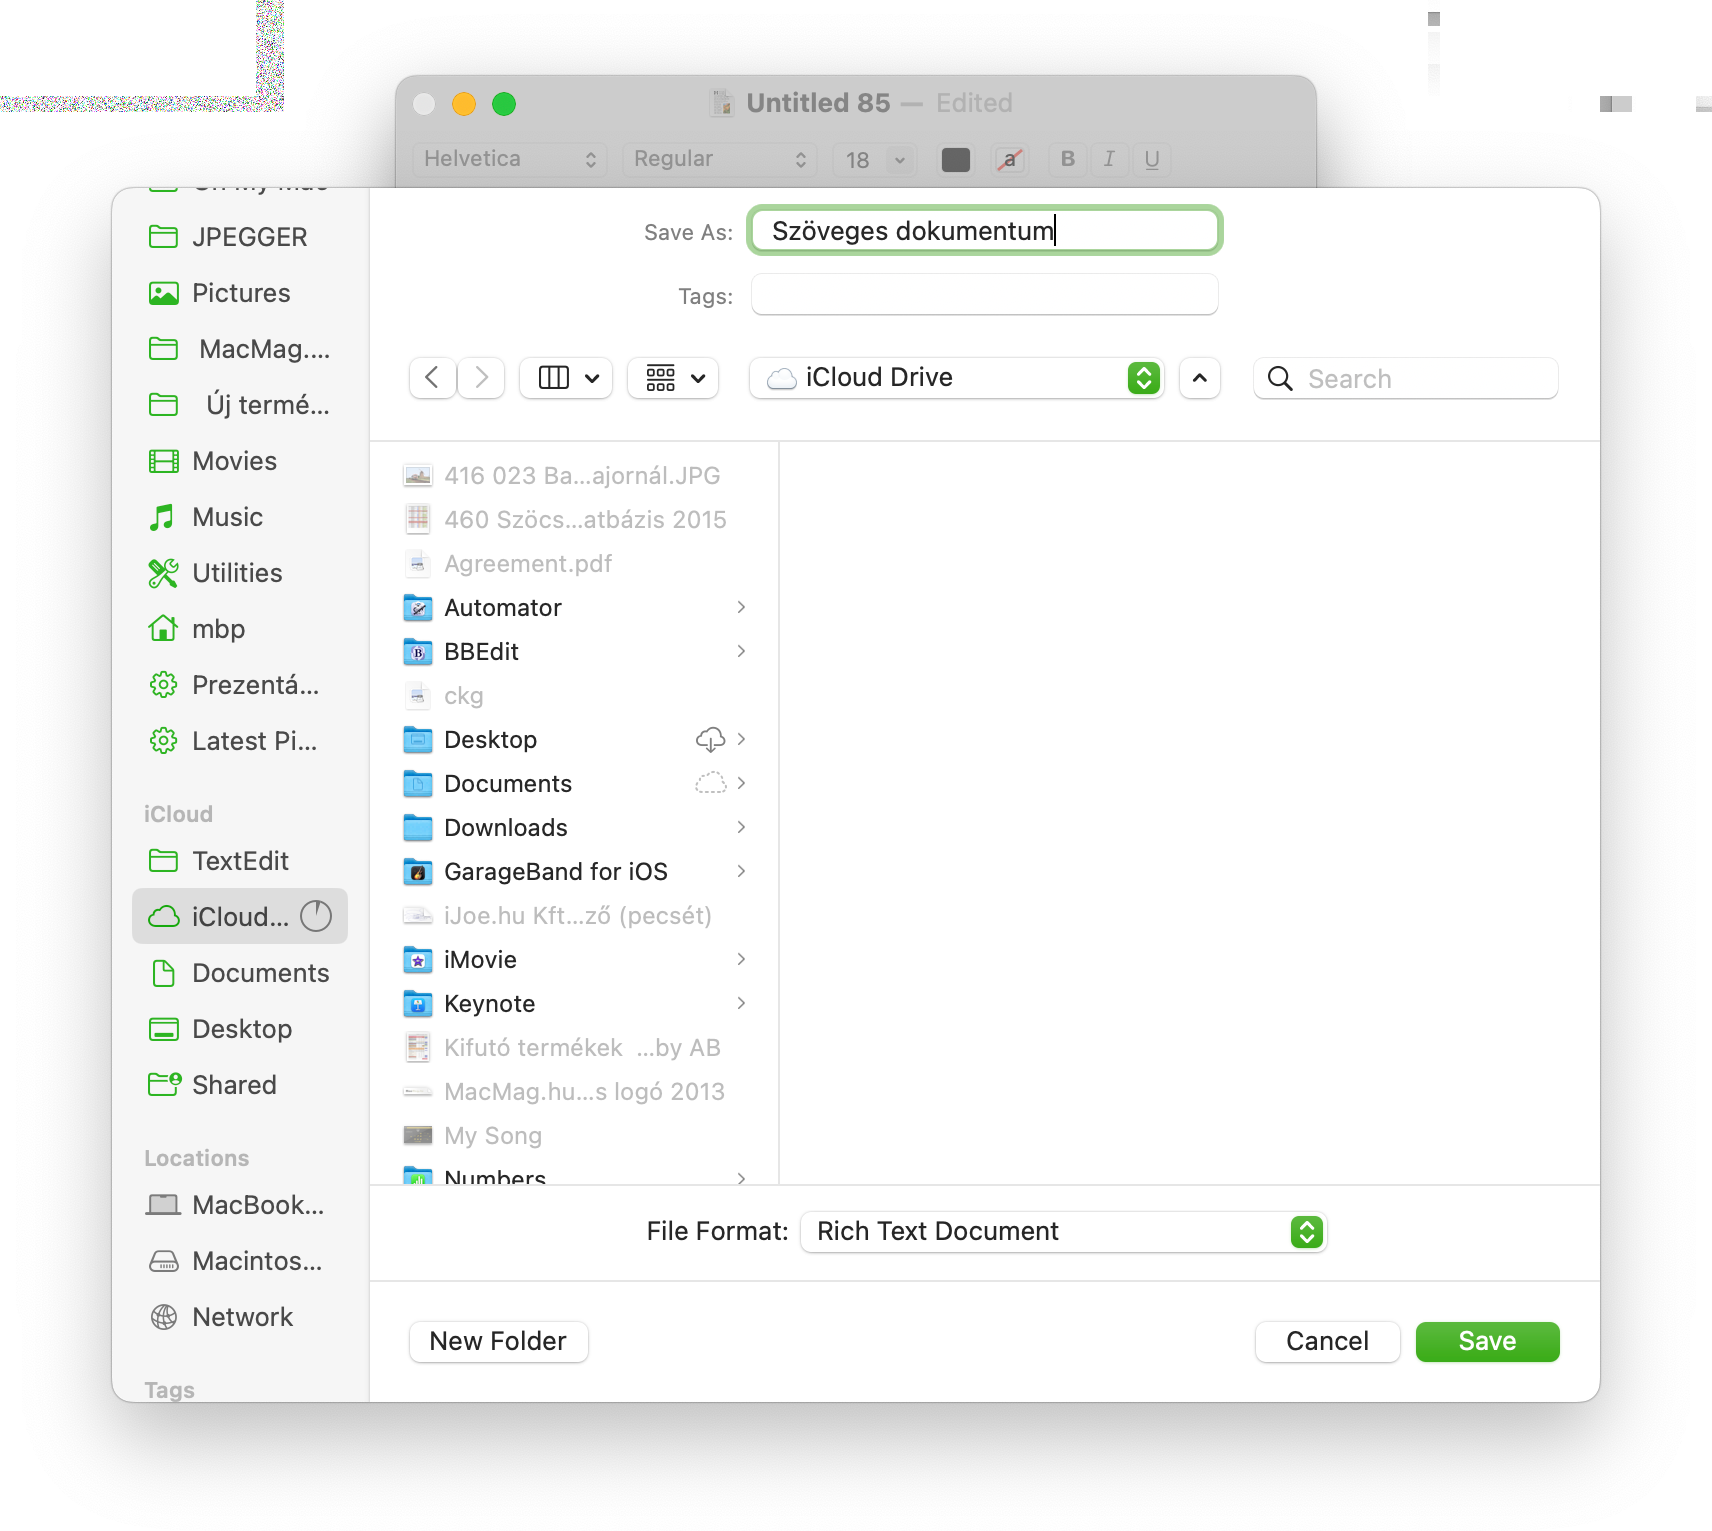Open the File Format Rich Text dropdown

(1063, 1231)
